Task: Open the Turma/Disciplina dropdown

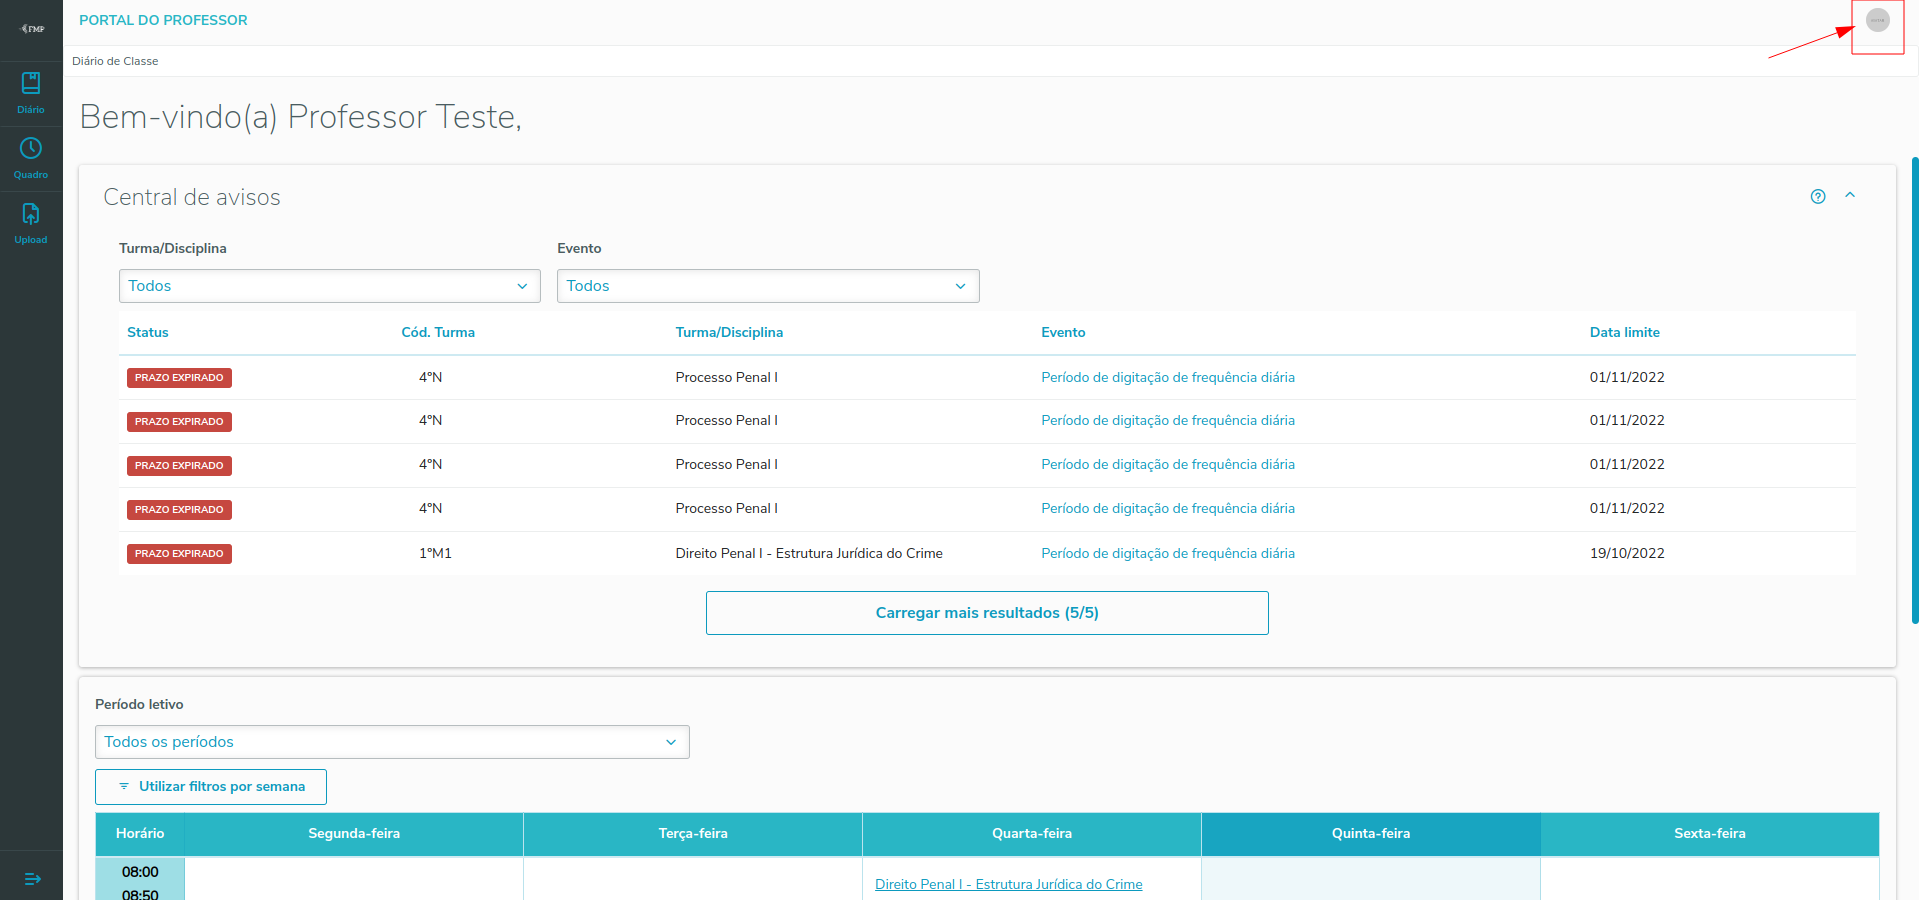Action: coord(329,286)
